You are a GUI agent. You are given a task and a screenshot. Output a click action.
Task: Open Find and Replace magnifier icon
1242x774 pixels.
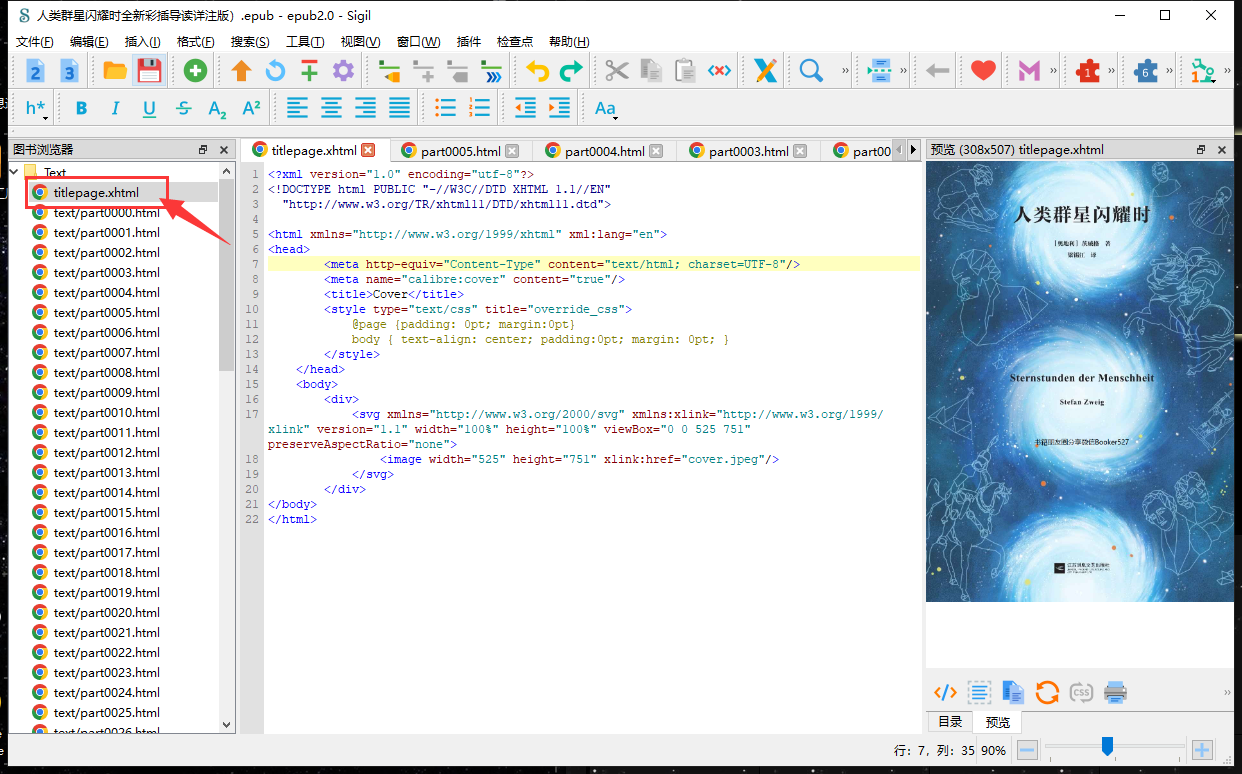811,71
